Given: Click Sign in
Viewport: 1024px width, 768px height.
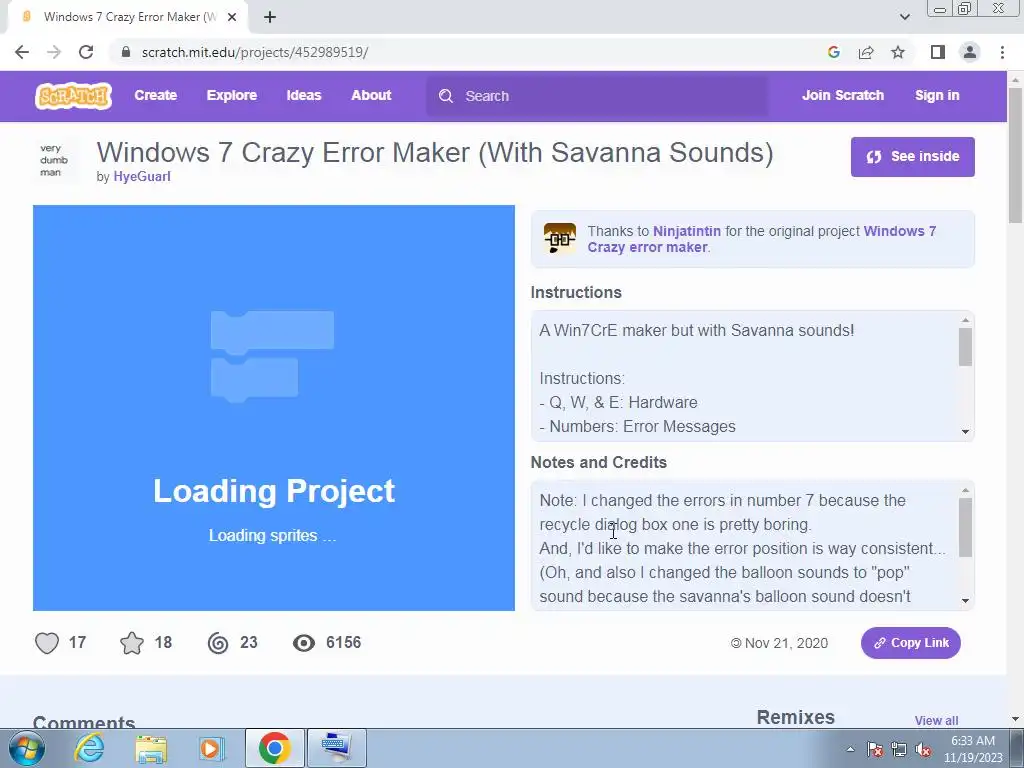Looking at the screenshot, I should coord(937,95).
